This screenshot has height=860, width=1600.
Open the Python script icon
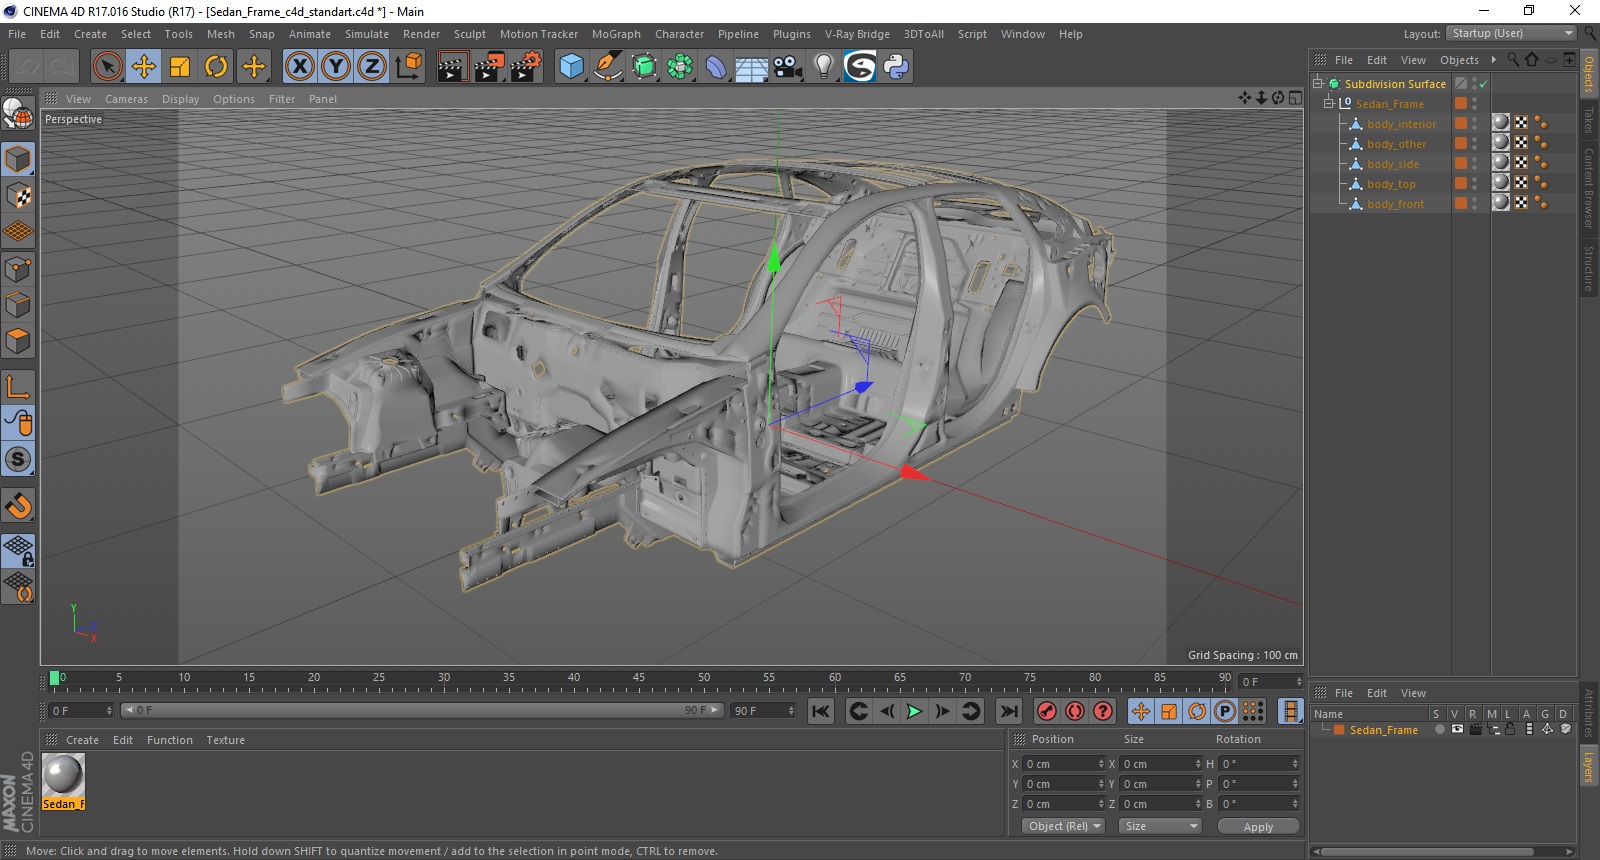tap(896, 67)
